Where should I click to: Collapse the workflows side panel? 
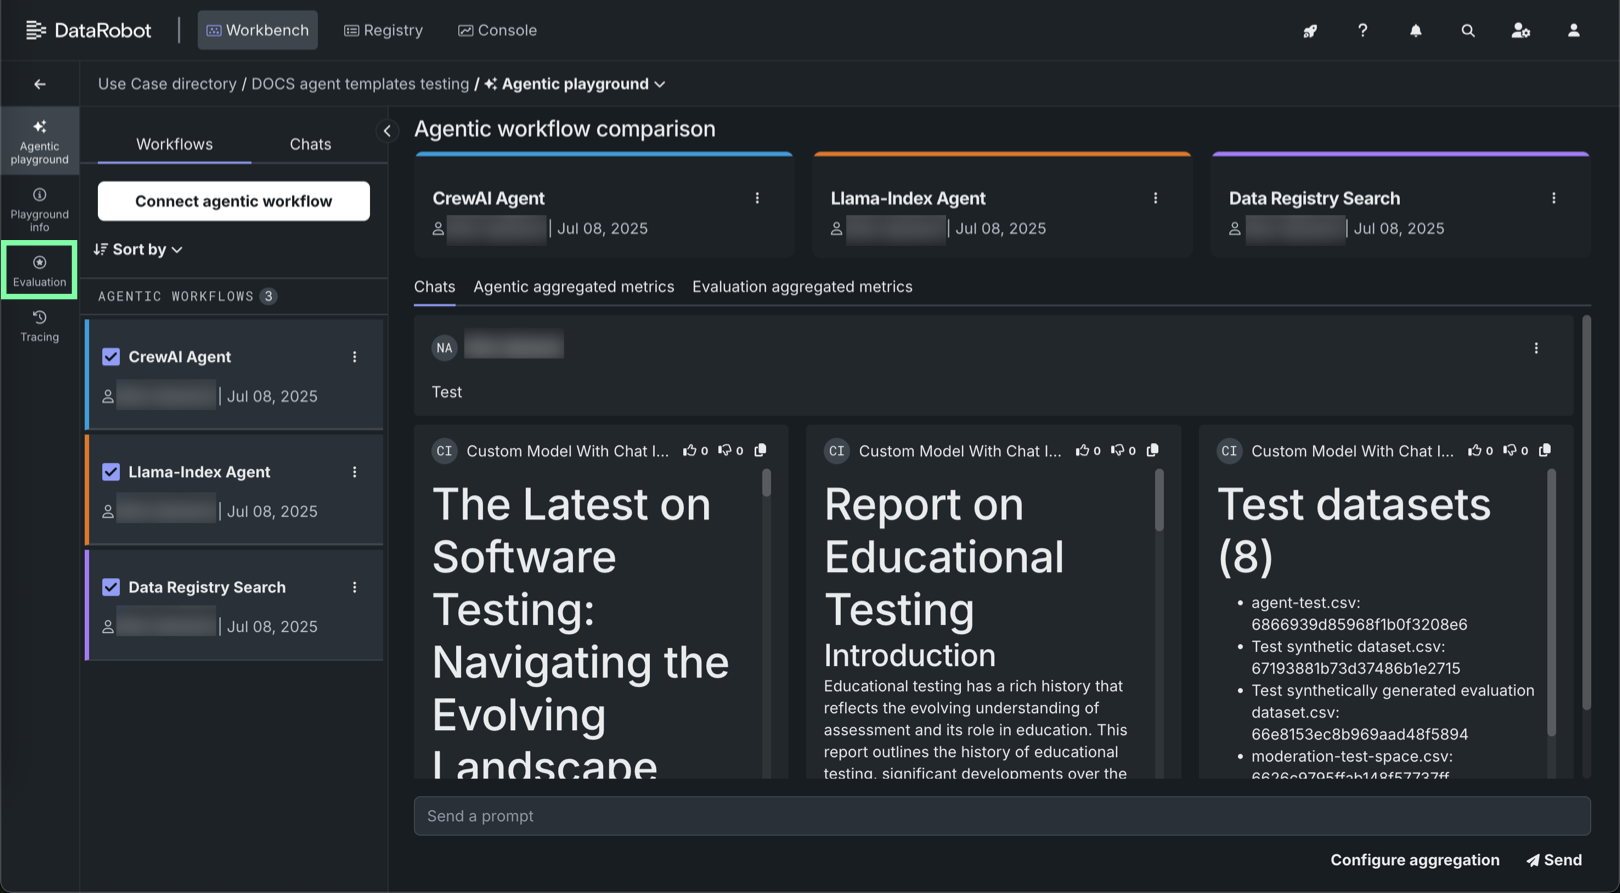(387, 131)
